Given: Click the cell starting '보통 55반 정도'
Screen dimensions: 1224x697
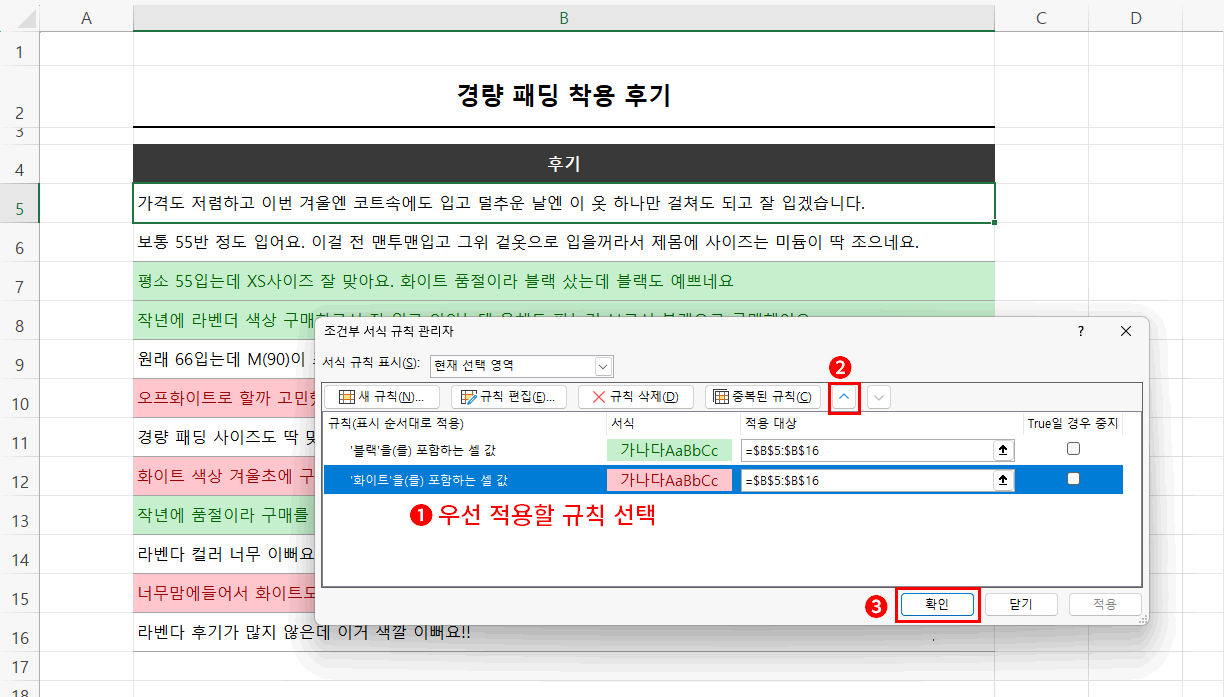Looking at the screenshot, I should click(564, 242).
